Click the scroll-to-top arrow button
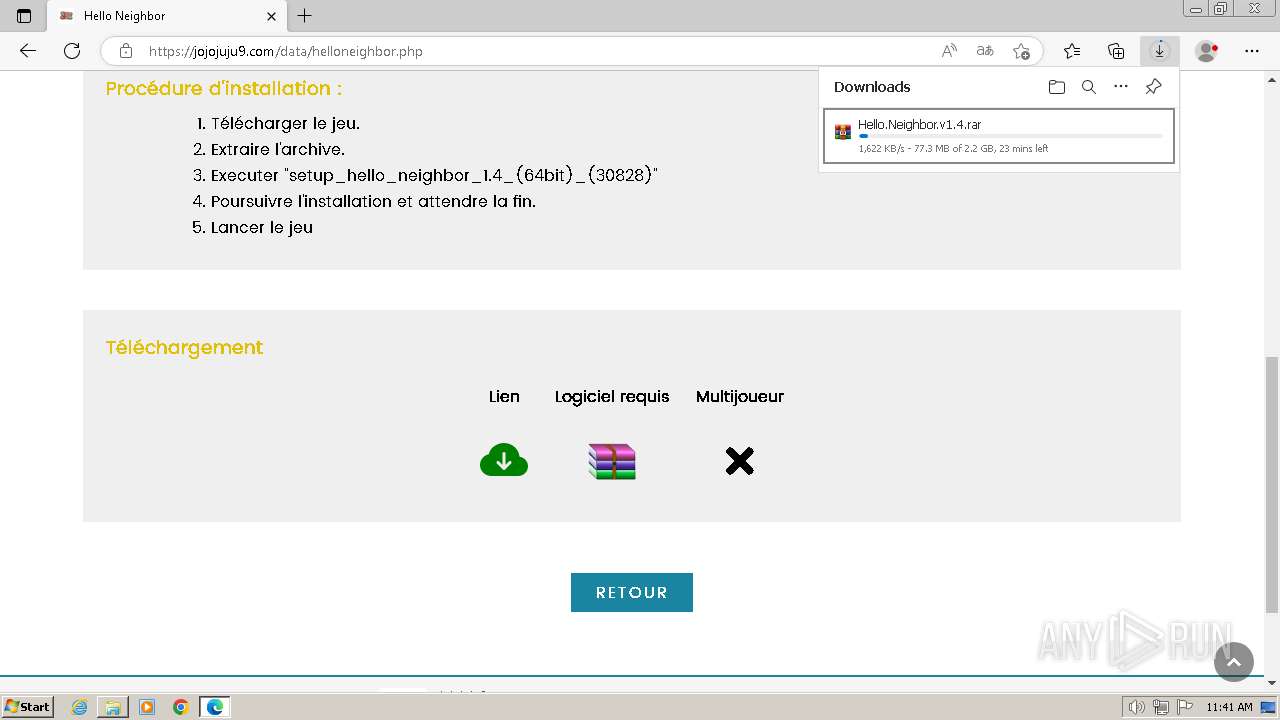This screenshot has height=720, width=1280. point(1233,662)
